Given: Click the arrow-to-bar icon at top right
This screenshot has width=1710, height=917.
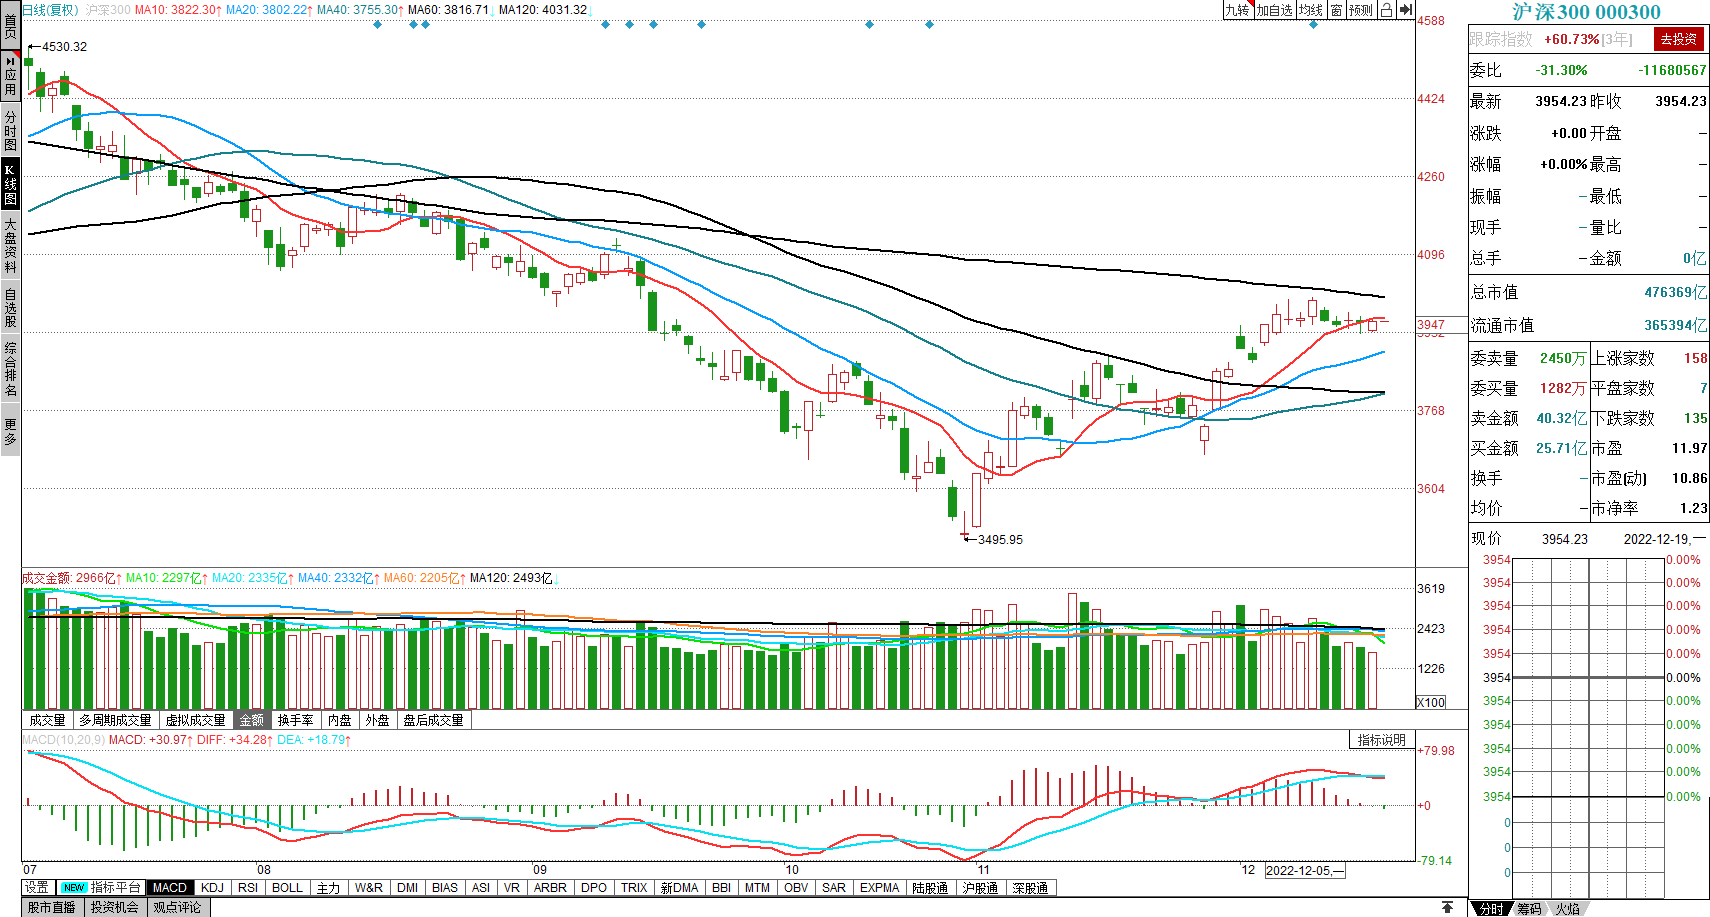Looking at the screenshot, I should coord(1406,10).
